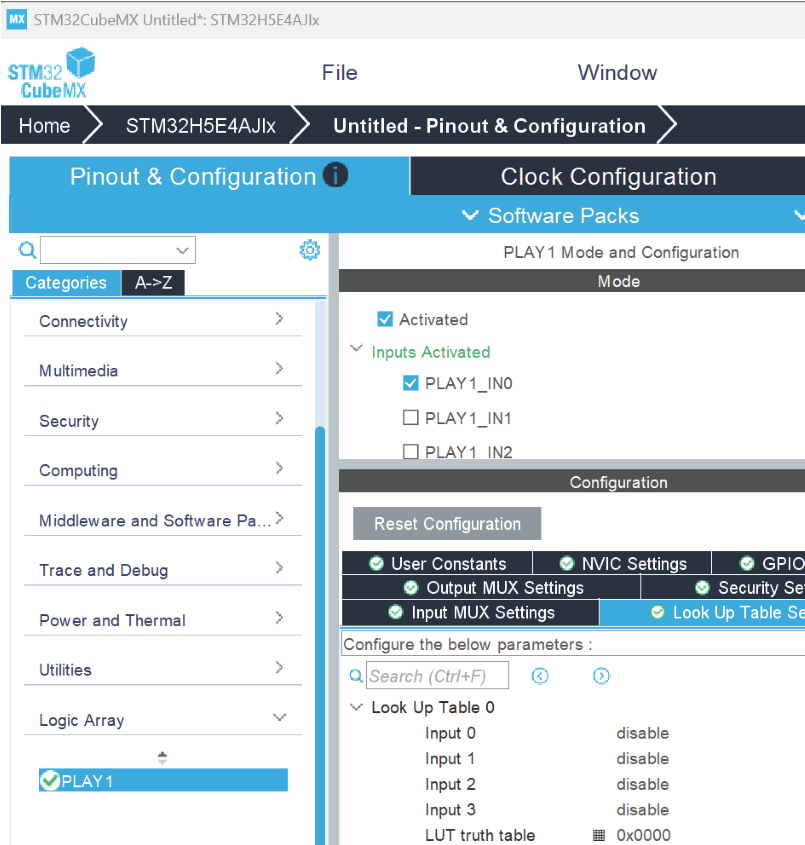
Task: Open the Input MUX Settings tab
Action: 470,612
